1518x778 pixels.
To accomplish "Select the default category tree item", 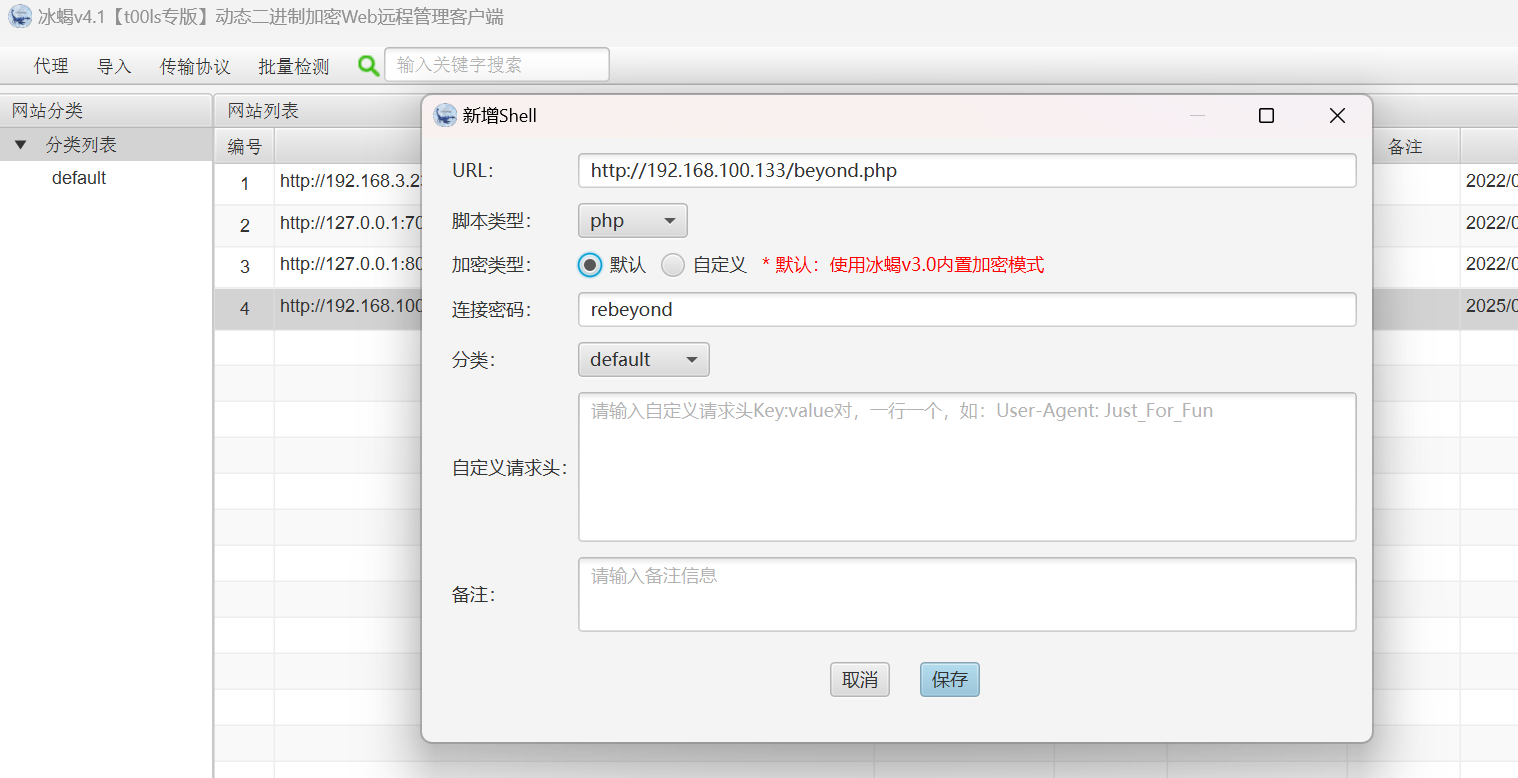I will click(79, 179).
